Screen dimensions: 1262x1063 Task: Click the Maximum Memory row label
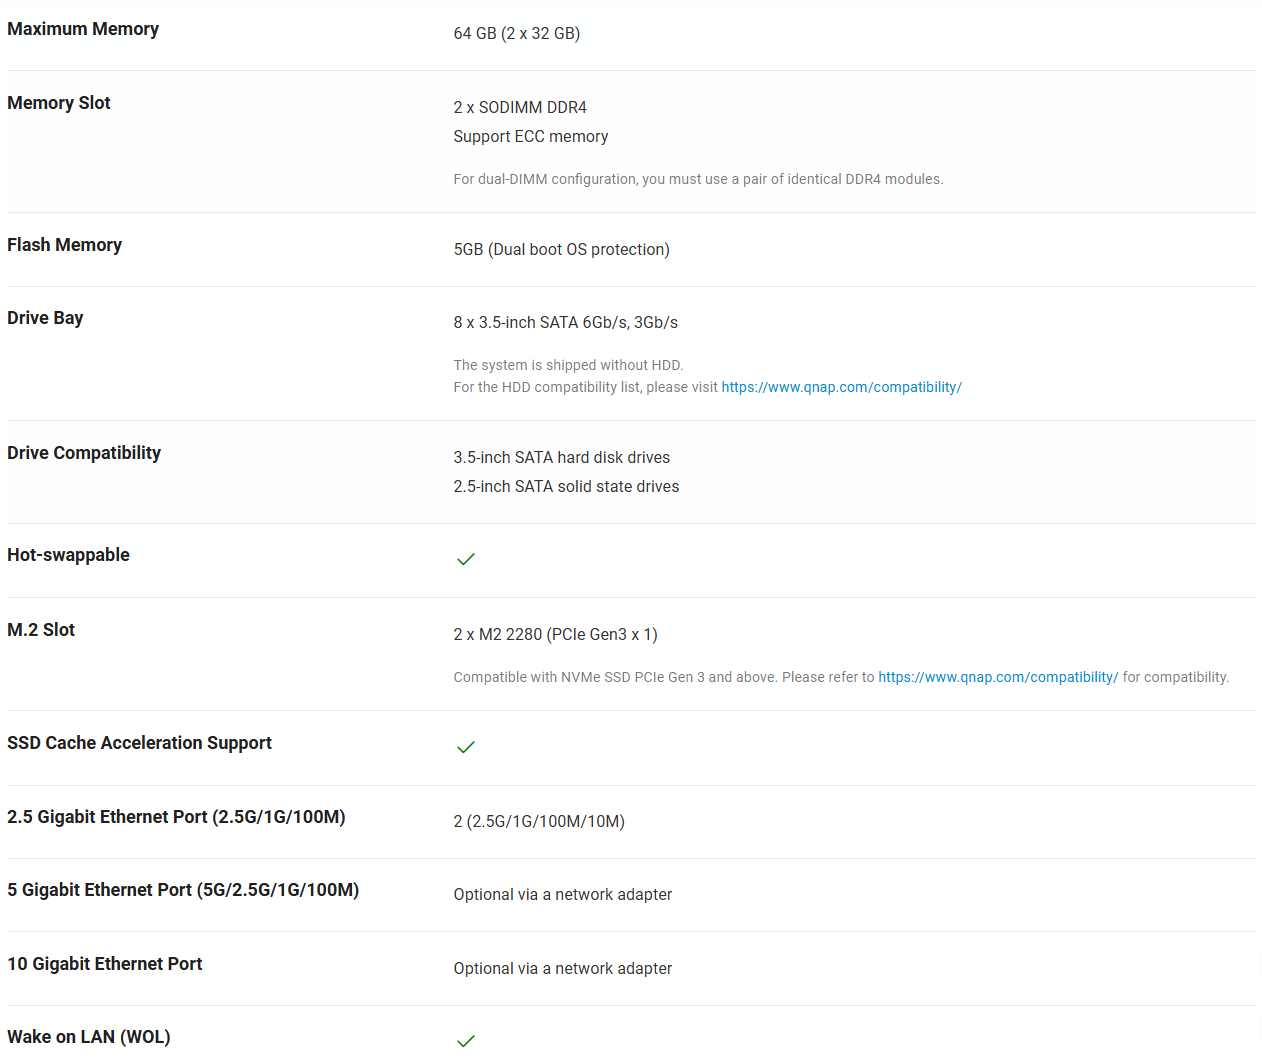(x=83, y=29)
